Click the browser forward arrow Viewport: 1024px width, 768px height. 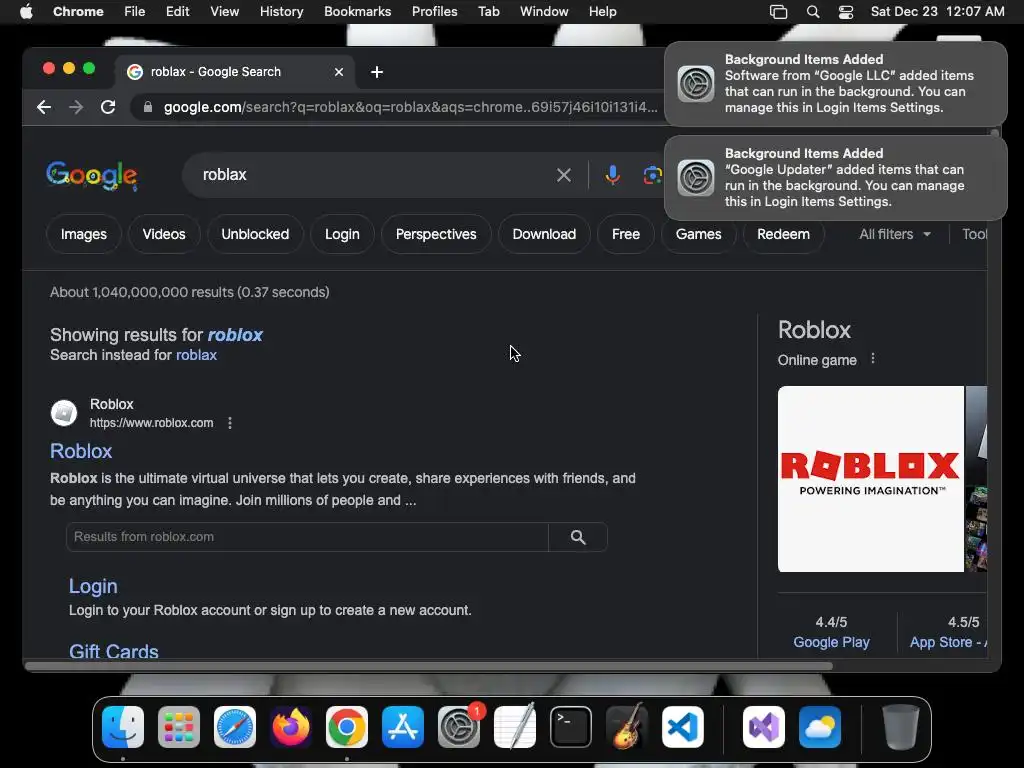tap(76, 107)
